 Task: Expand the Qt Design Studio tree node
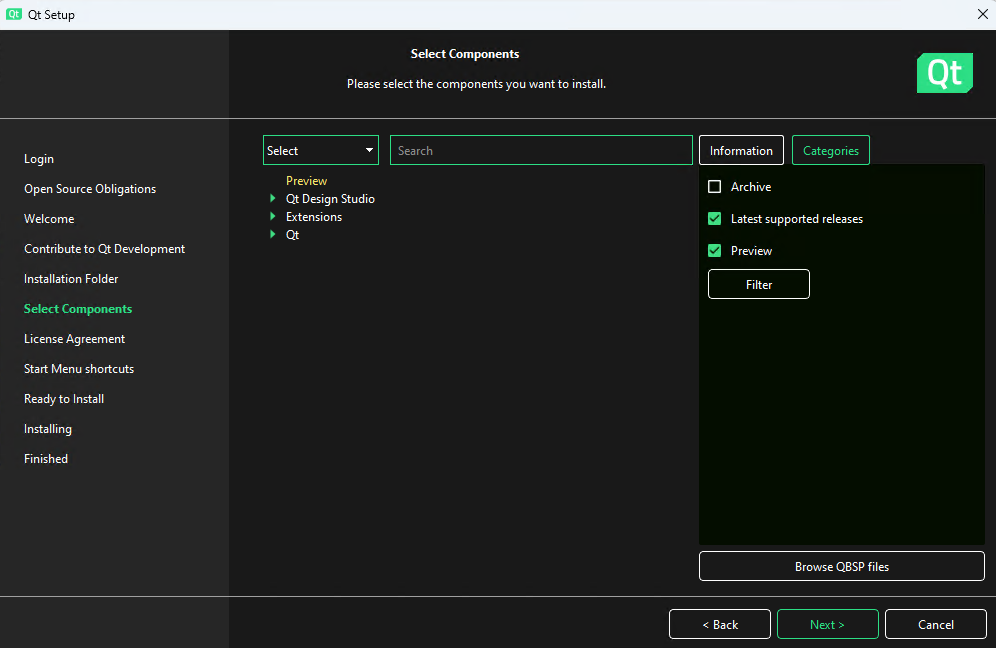273,198
